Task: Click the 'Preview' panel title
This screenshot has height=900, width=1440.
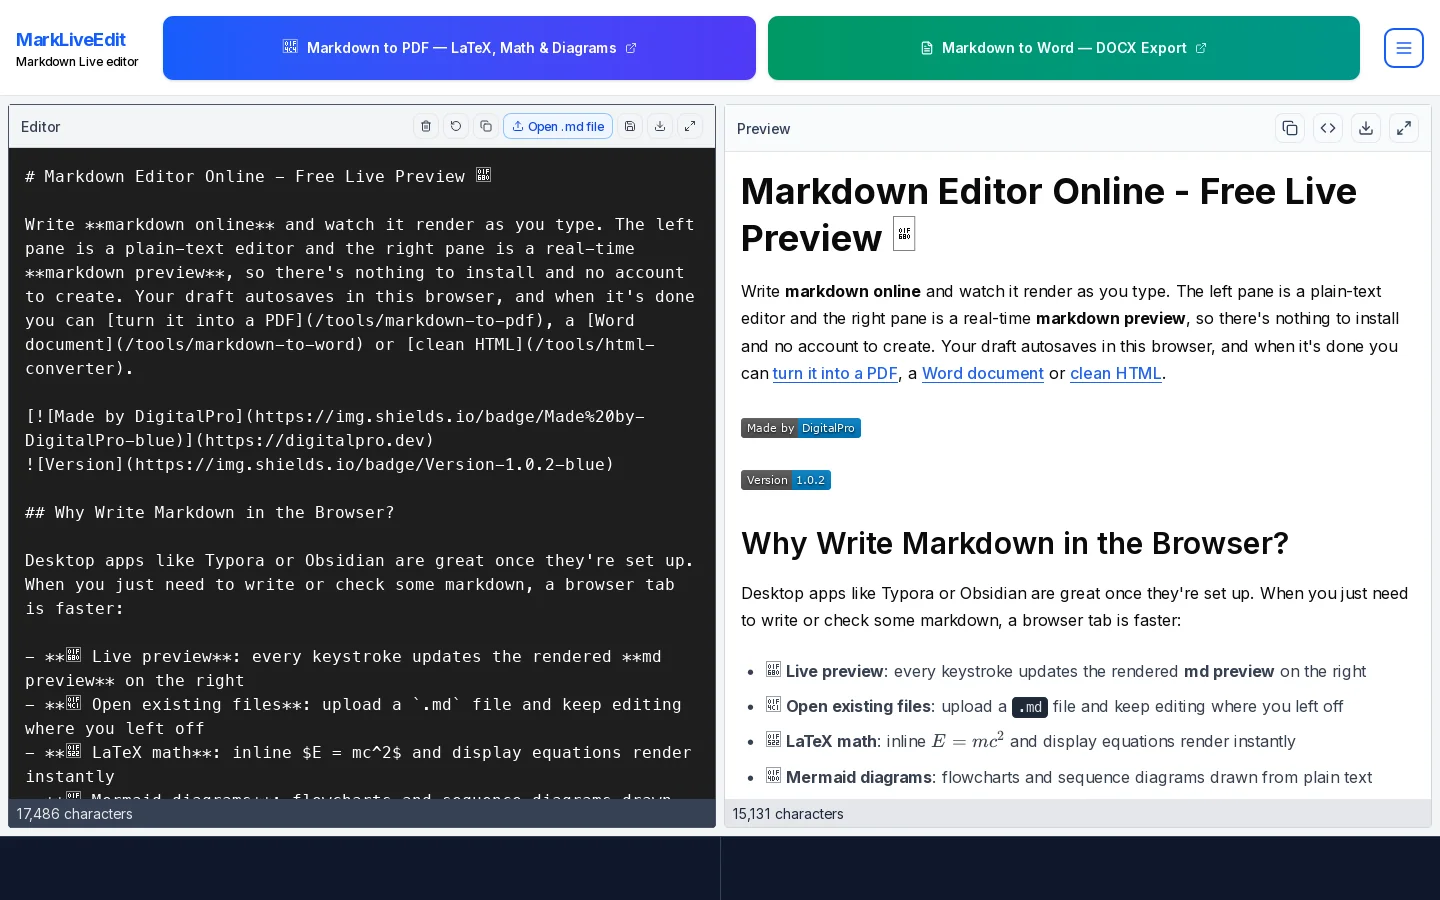Action: coord(763,129)
